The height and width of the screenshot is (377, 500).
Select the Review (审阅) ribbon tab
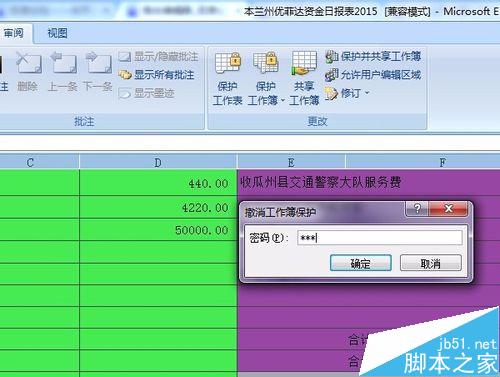14,33
